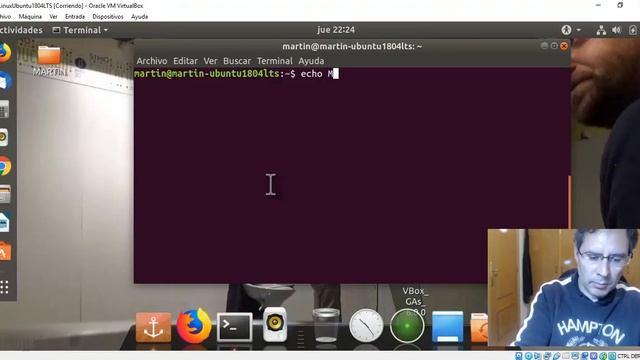Open the speaker app in the bottom dock

pyautogui.click(x=275, y=325)
